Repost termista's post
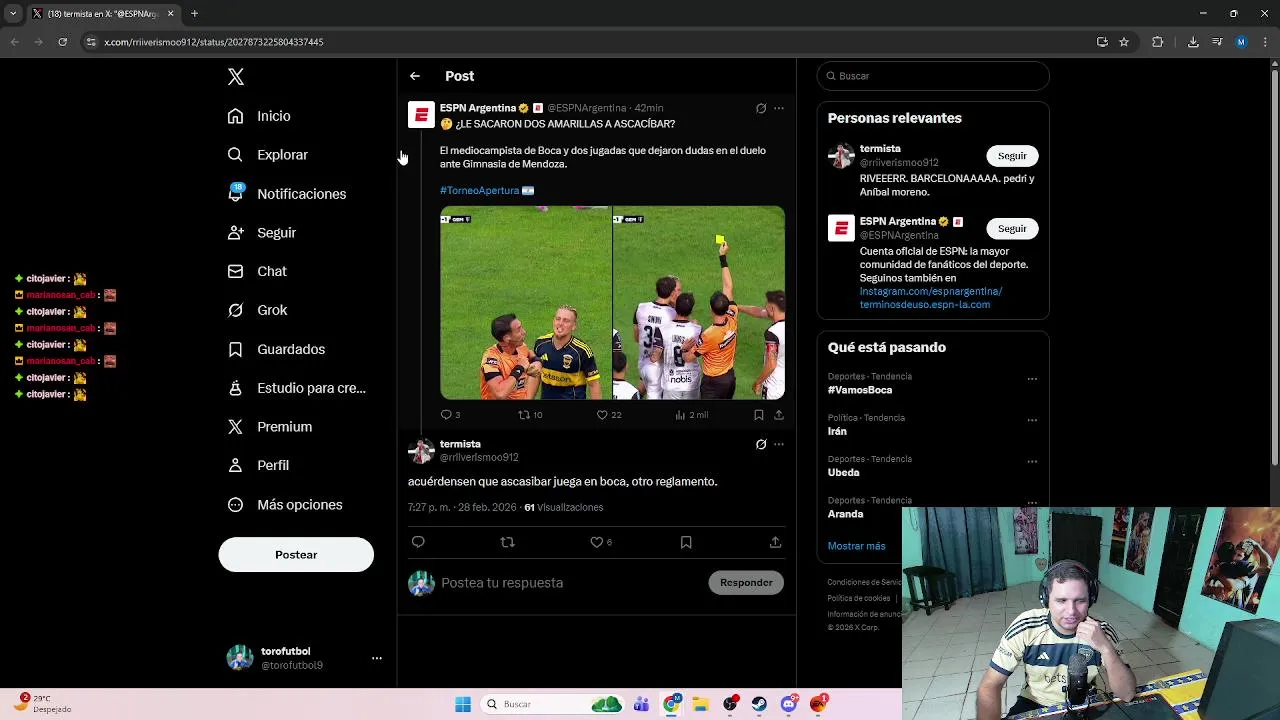The height and width of the screenshot is (720, 1280). pyautogui.click(x=507, y=542)
